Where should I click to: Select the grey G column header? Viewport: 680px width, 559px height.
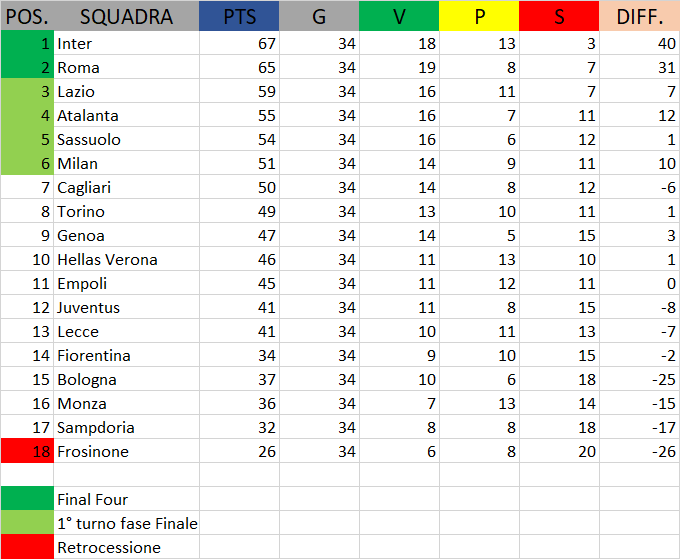319,17
